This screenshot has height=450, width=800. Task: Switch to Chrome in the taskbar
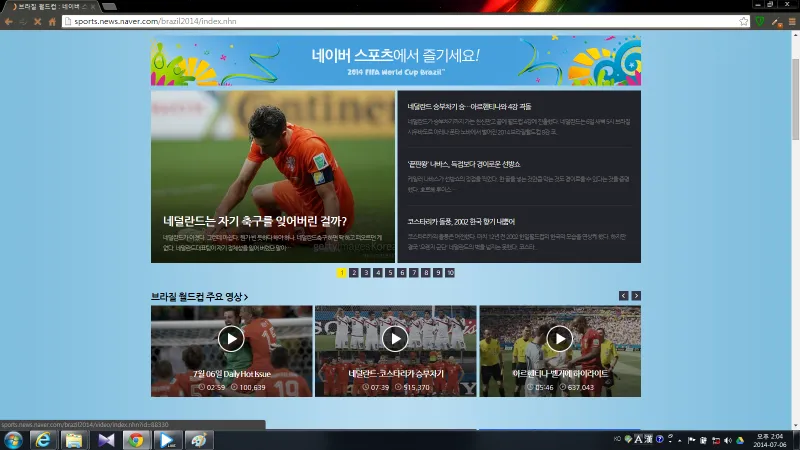[136, 440]
